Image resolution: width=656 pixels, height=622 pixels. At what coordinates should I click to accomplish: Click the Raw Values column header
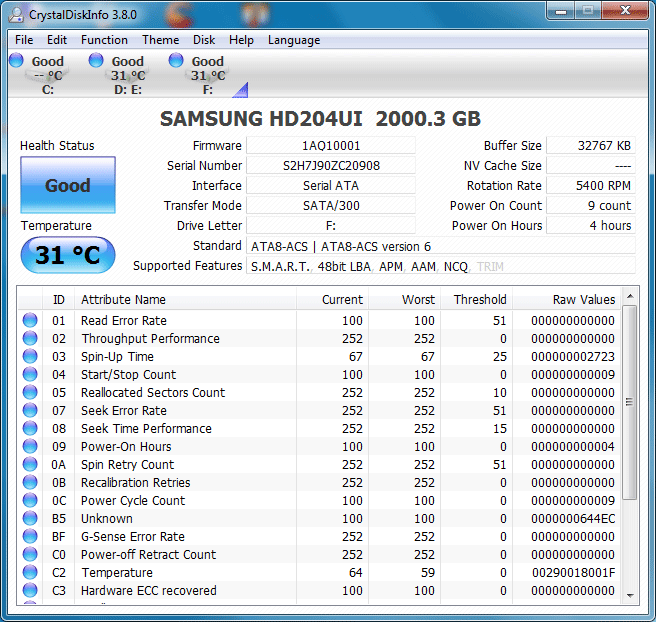point(566,299)
